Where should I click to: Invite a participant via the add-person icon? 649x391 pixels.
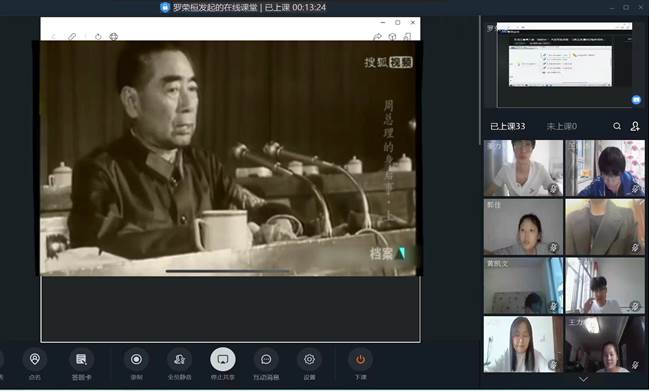pyautogui.click(x=635, y=126)
